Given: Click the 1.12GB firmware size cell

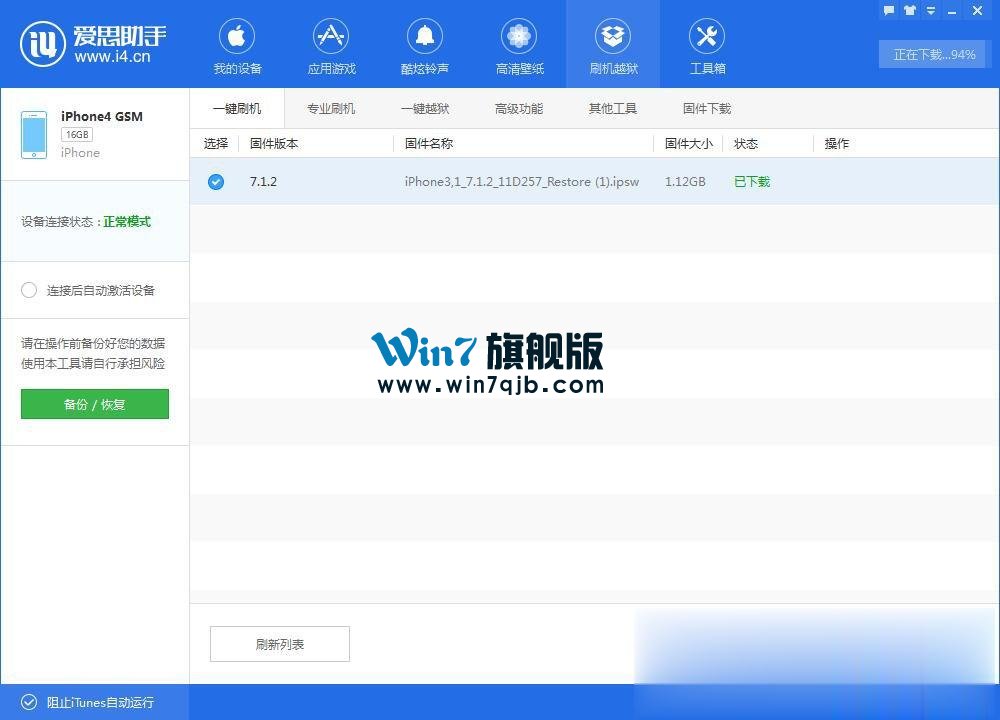Looking at the screenshot, I should [x=685, y=182].
